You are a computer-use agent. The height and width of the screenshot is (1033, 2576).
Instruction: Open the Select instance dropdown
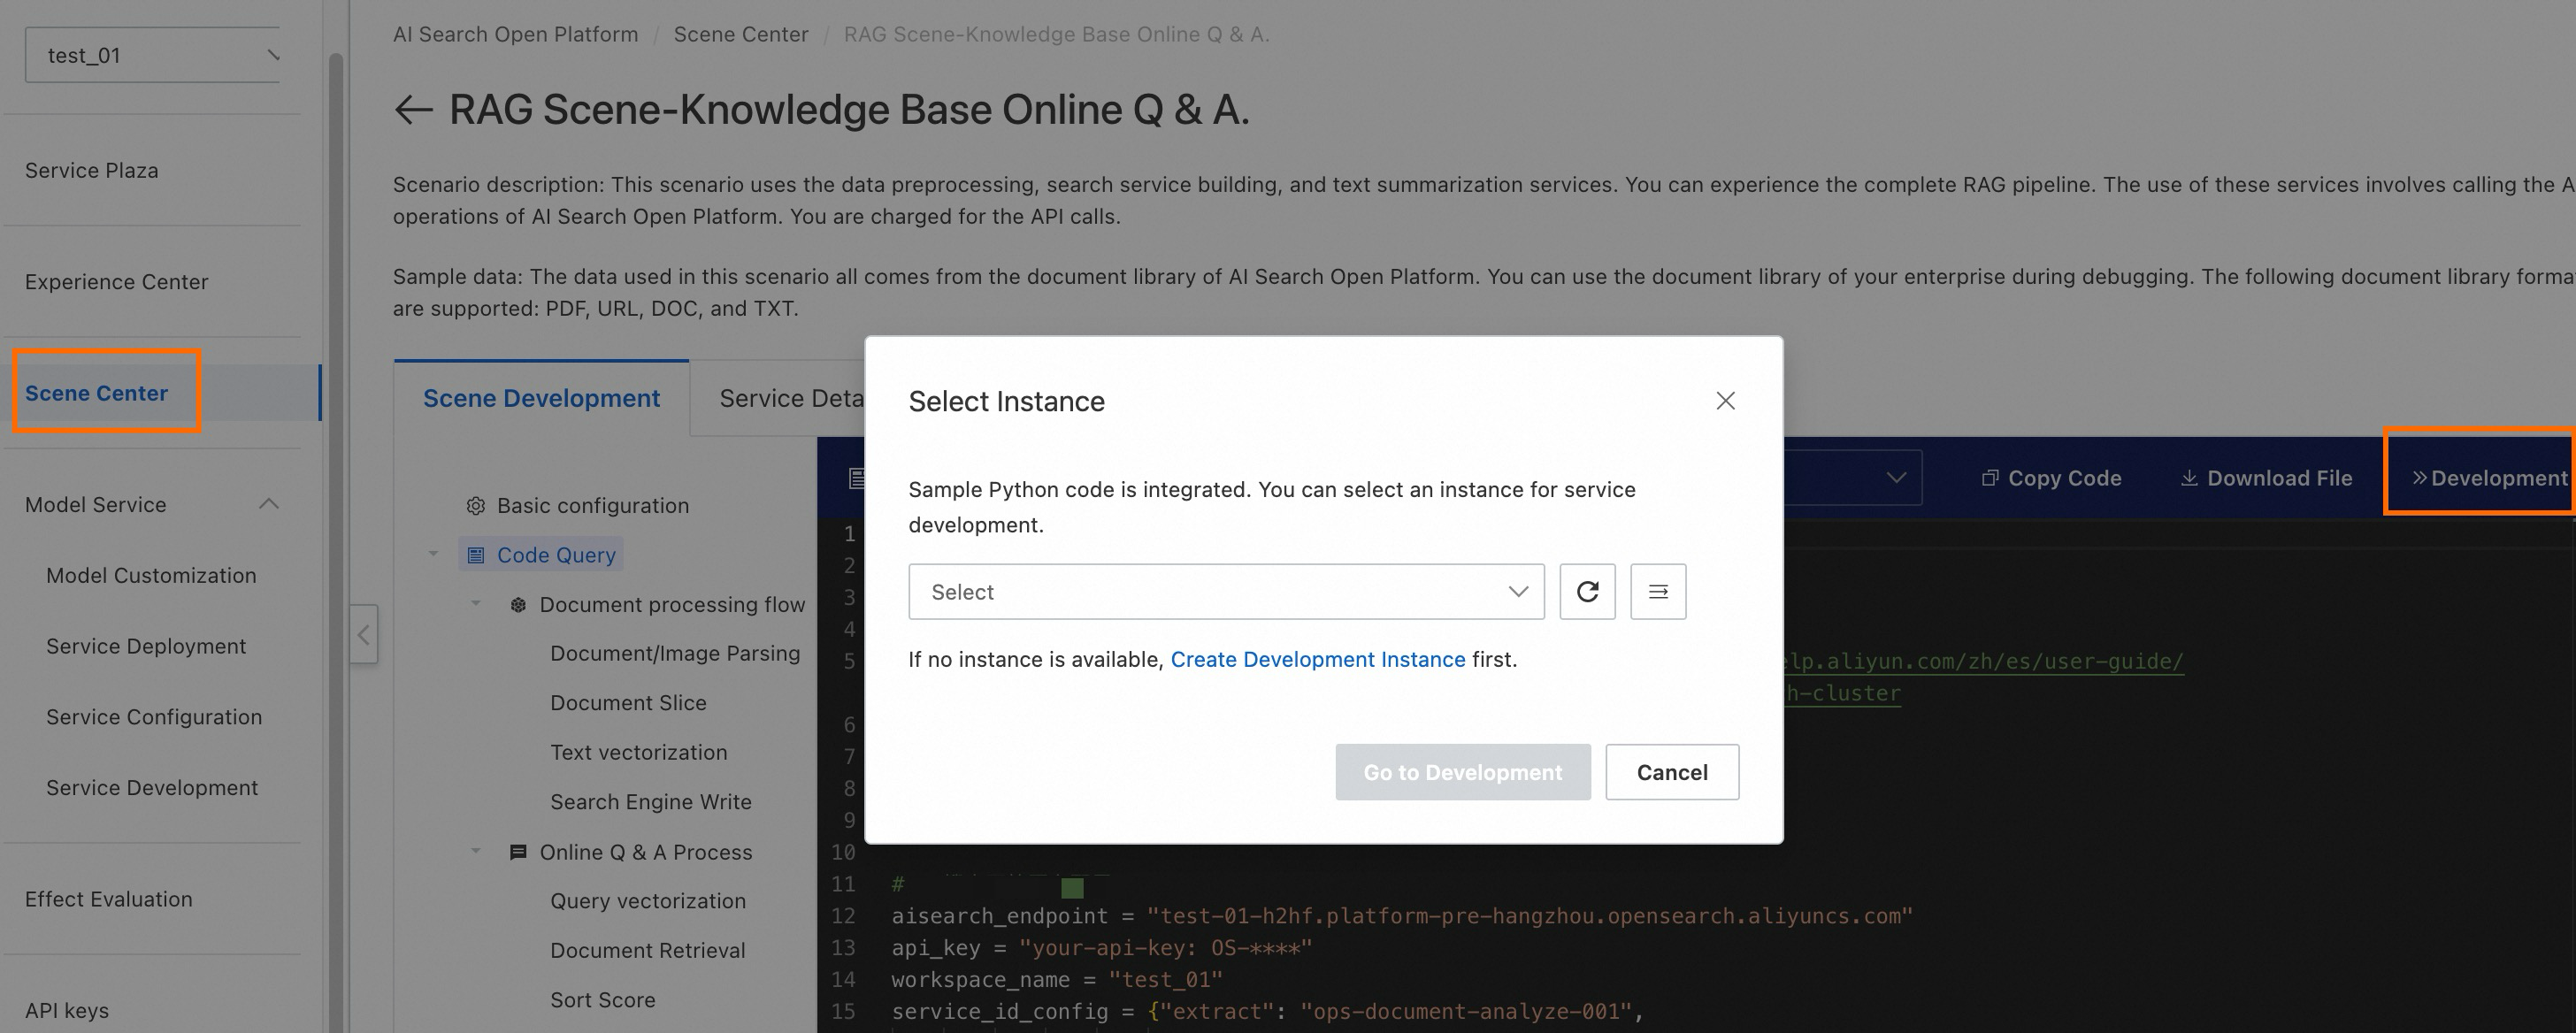click(1226, 592)
